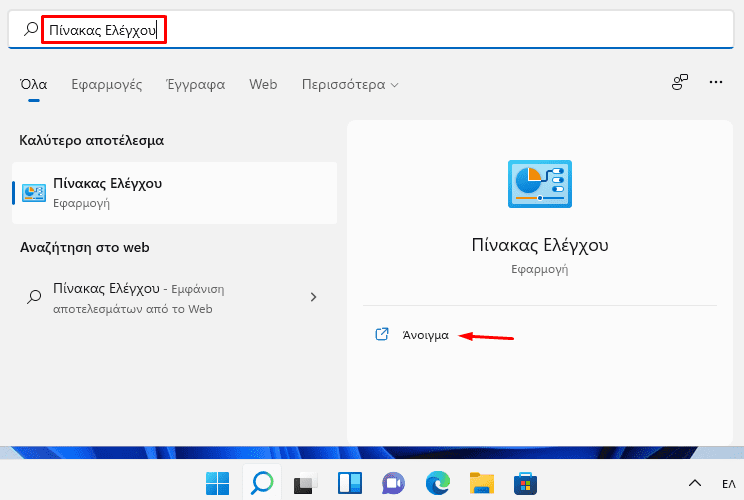744x500 pixels.
Task: Switch to the Εφαρμογές tab
Action: pos(106,84)
